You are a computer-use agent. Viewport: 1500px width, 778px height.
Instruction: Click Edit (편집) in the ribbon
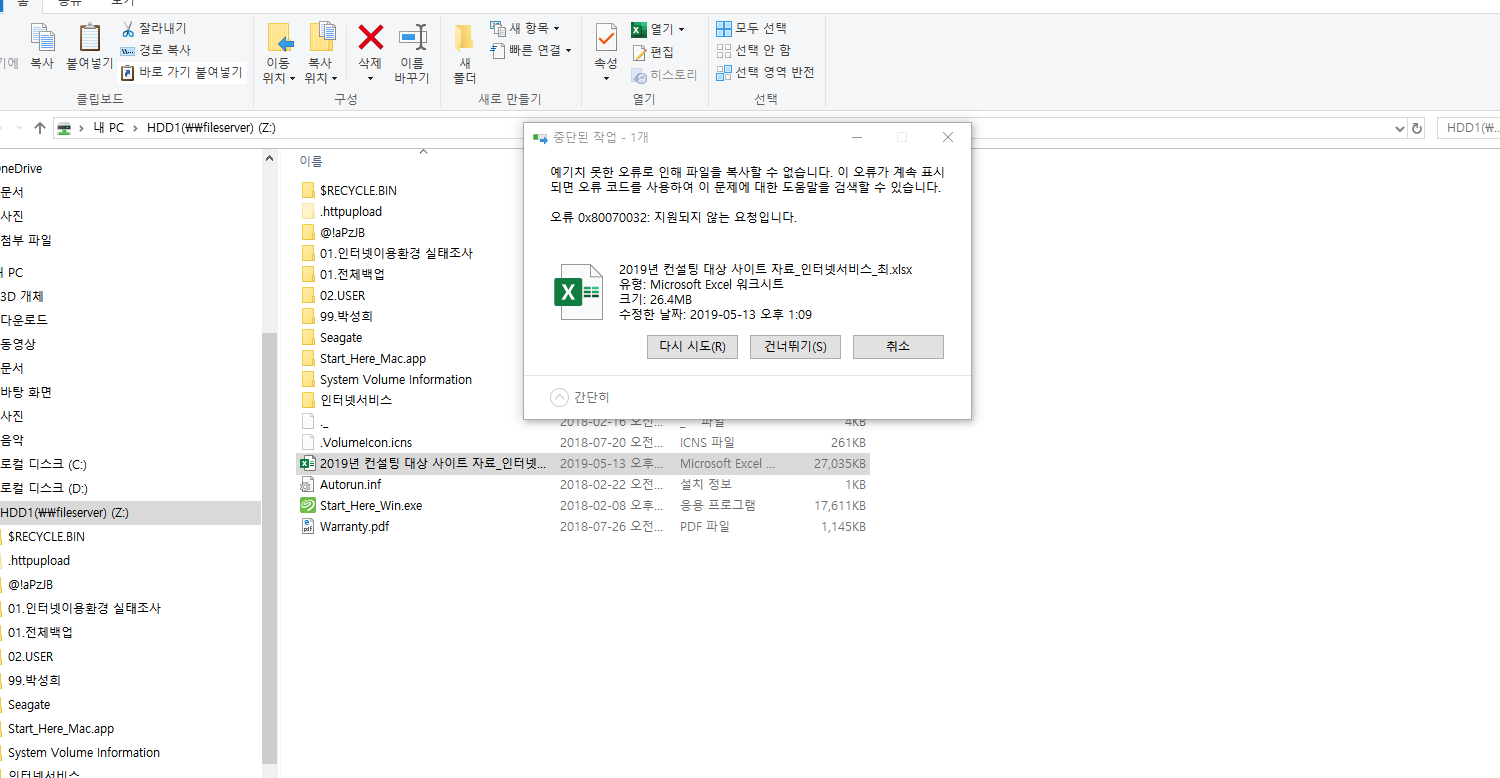point(652,52)
